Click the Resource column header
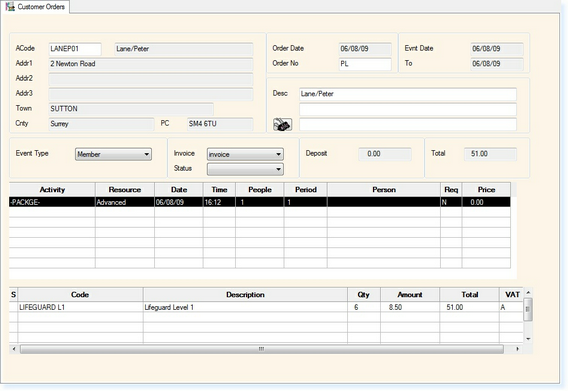Image resolution: width=568 pixels, height=391 pixels. pyautogui.click(x=125, y=190)
